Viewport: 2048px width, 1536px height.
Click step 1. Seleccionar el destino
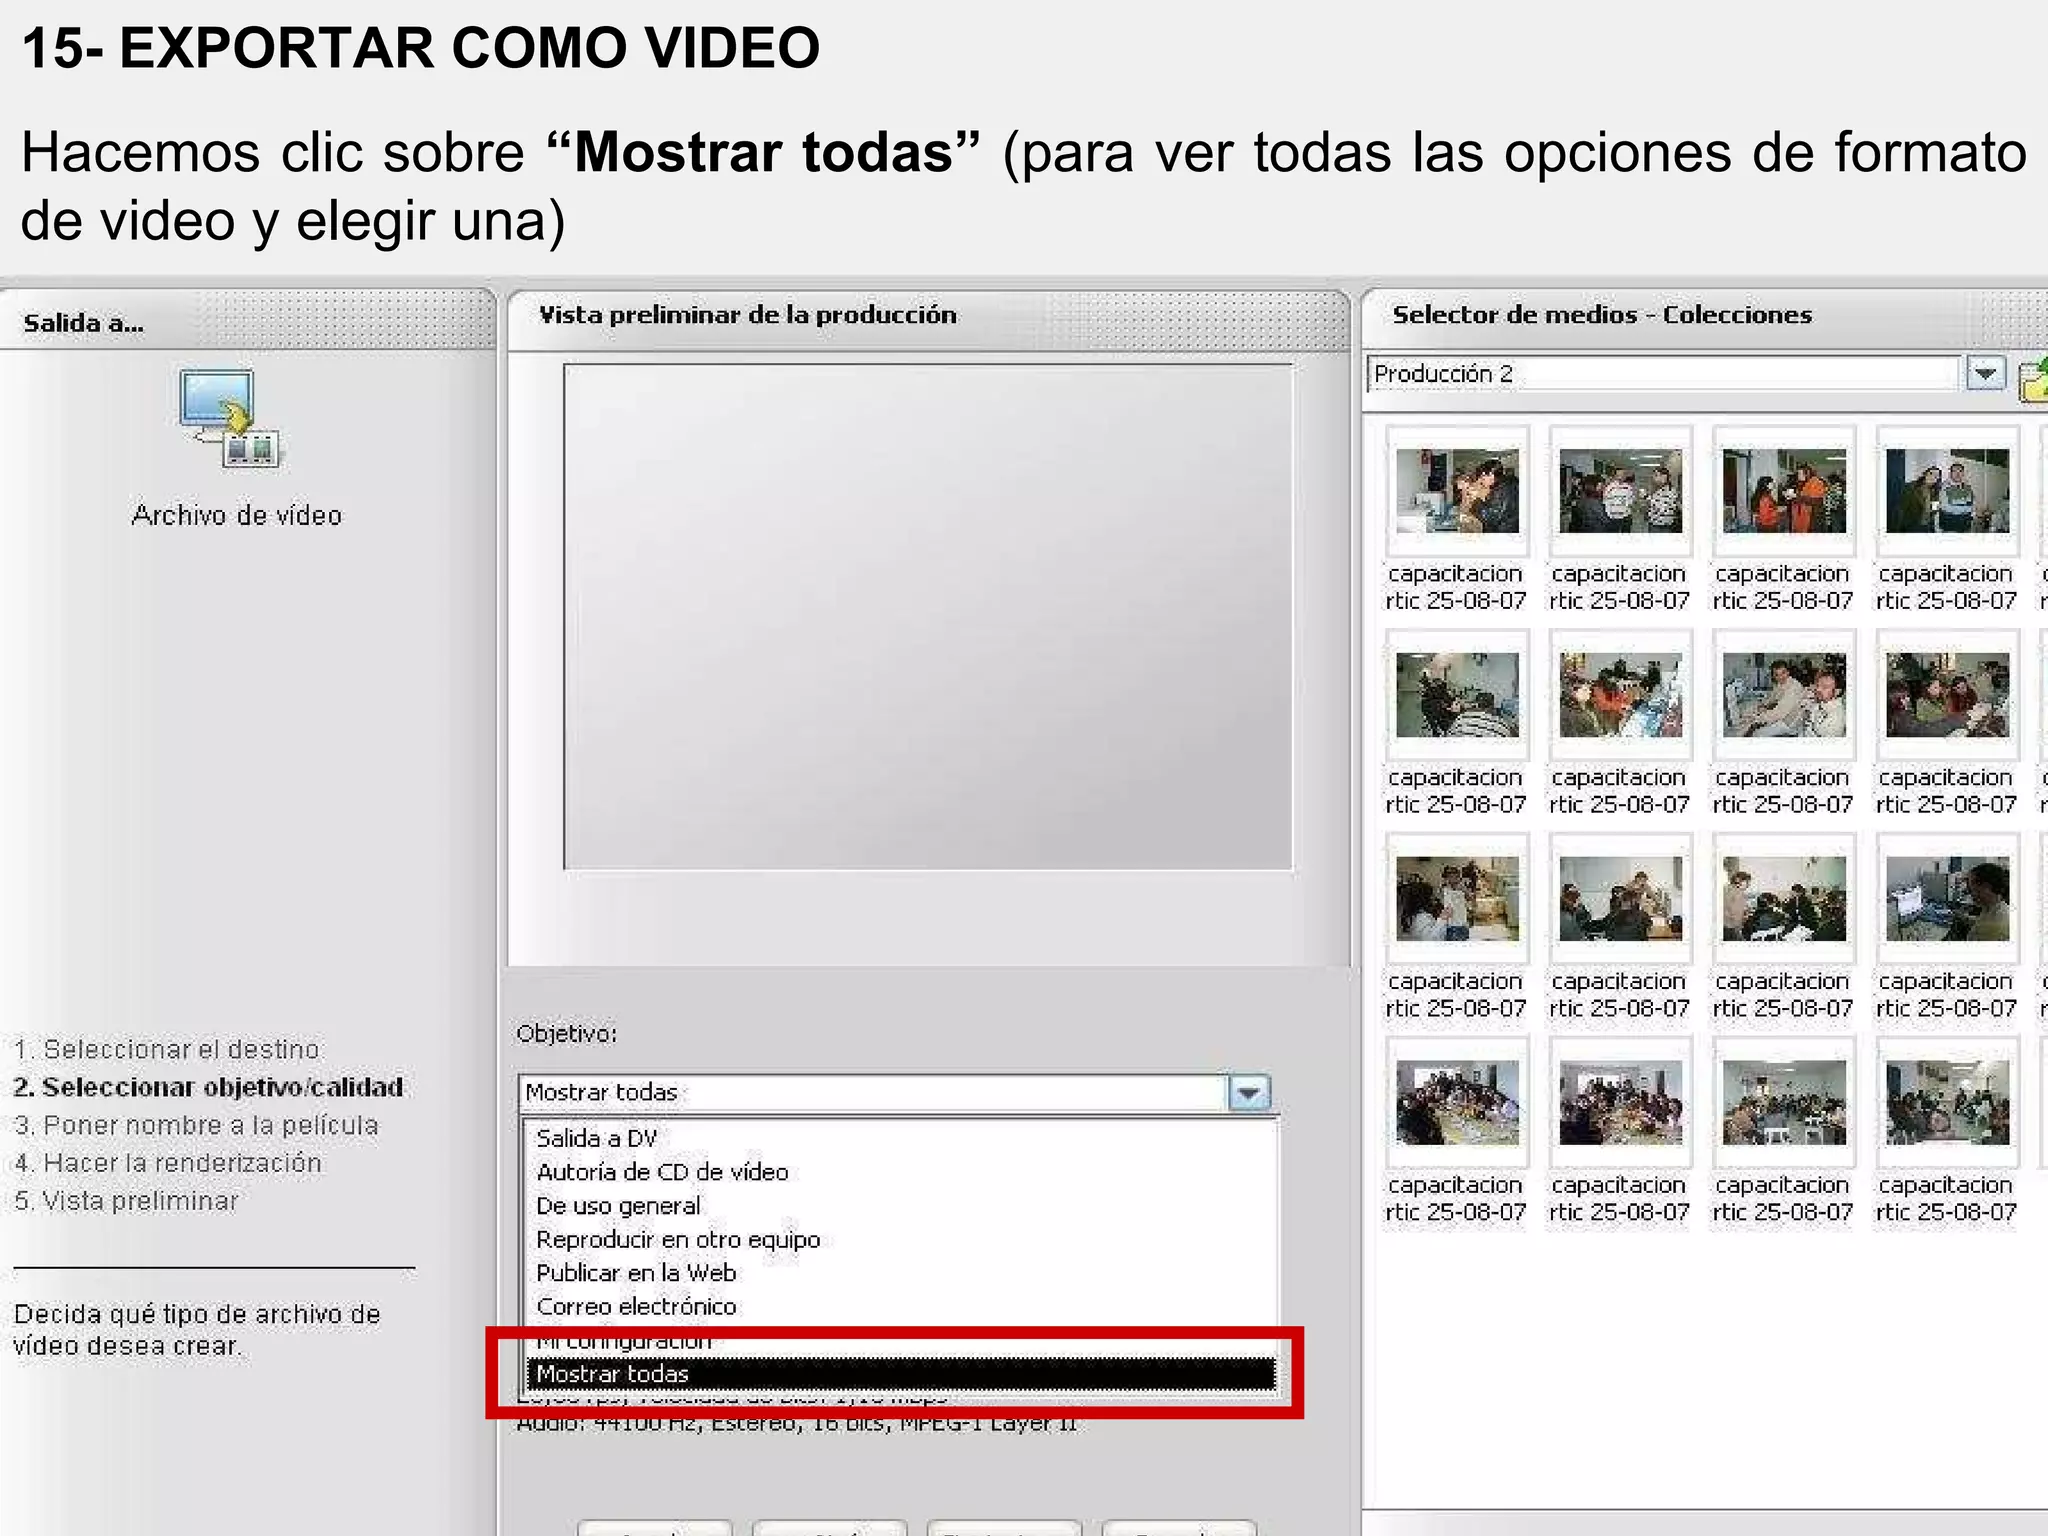166,1049
